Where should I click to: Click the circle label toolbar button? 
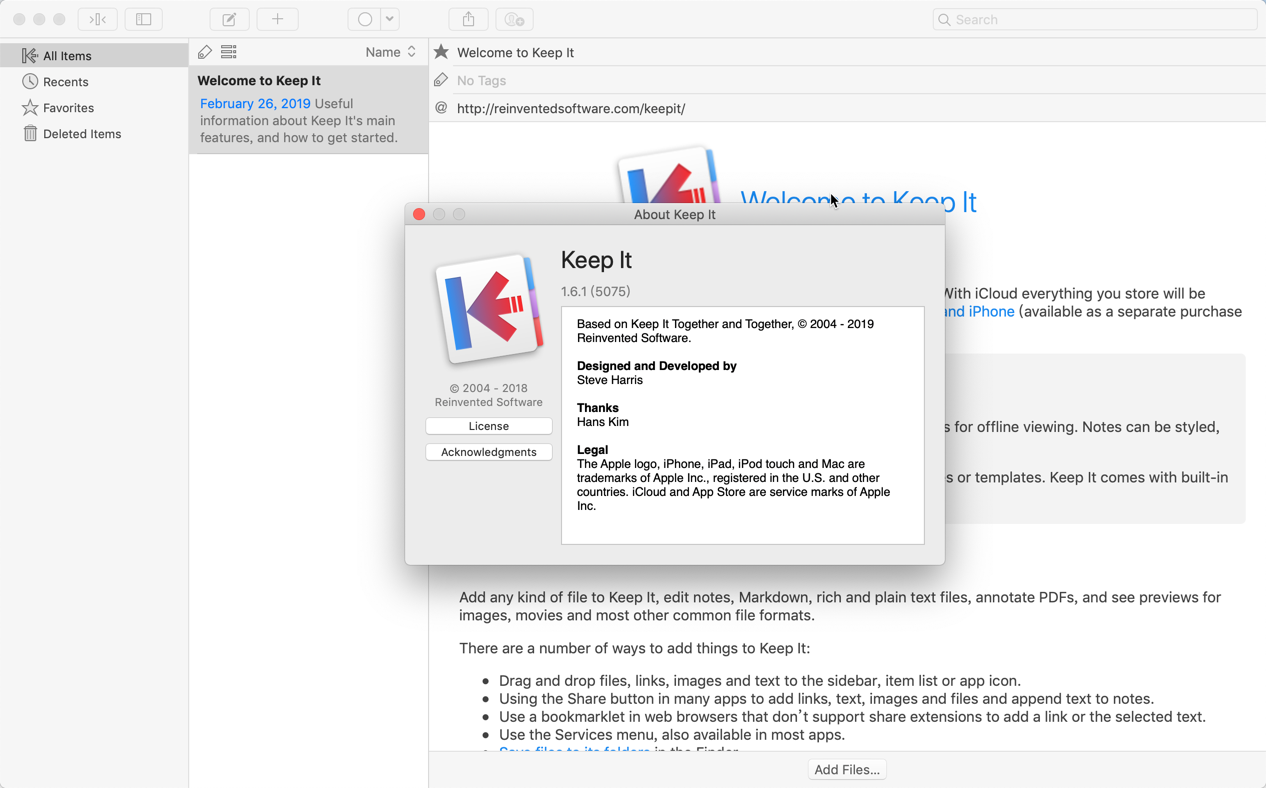pyautogui.click(x=364, y=19)
